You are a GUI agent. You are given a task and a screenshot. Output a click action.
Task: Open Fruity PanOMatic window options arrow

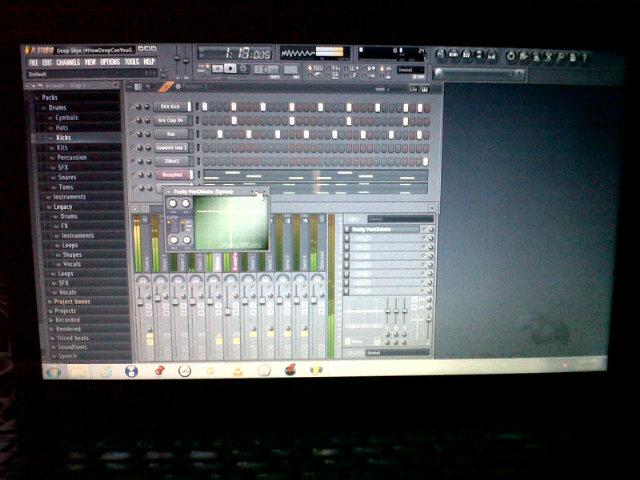tap(169, 191)
